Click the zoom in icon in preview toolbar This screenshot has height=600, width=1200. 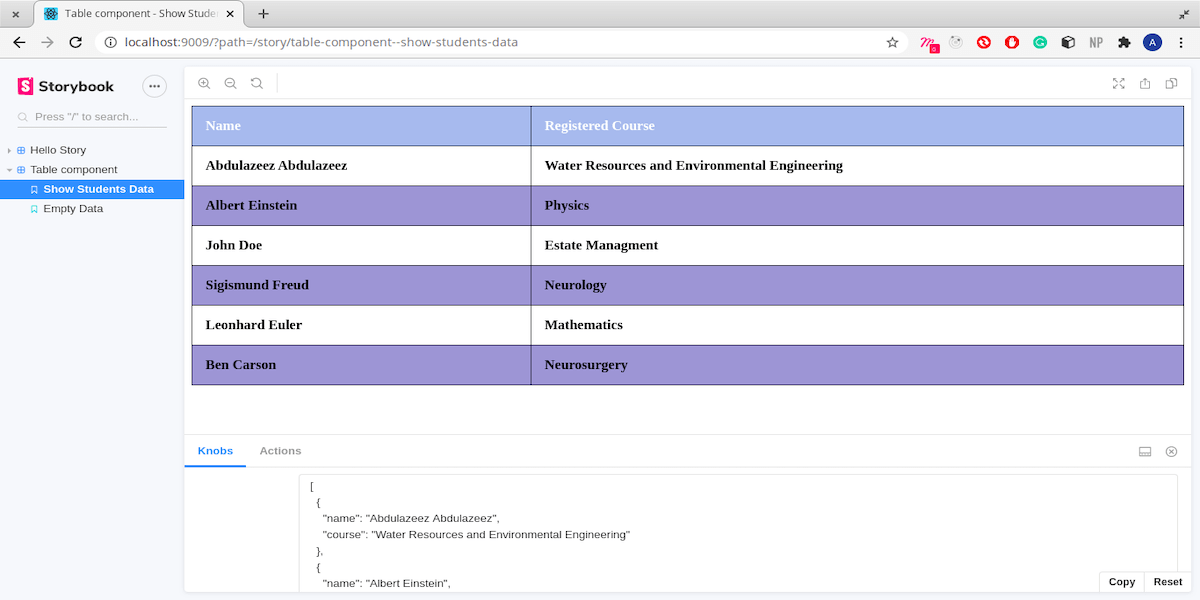[x=204, y=84]
